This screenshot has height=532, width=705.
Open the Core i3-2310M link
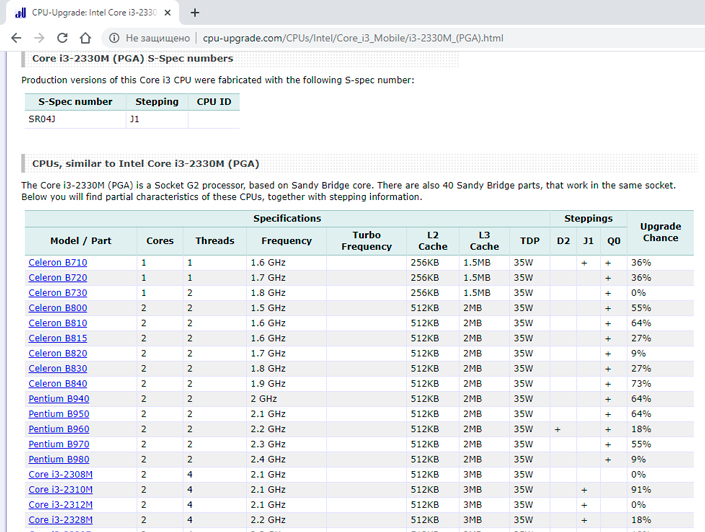(x=60, y=490)
